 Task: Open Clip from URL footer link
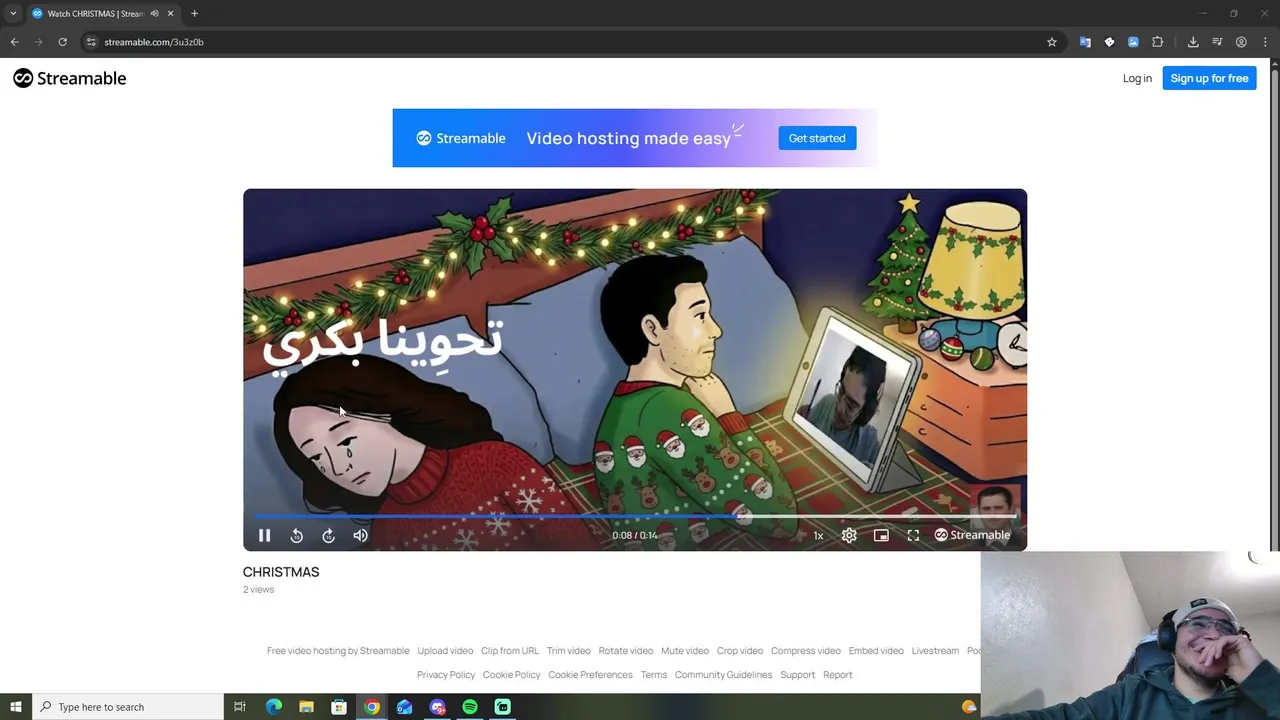(x=510, y=651)
